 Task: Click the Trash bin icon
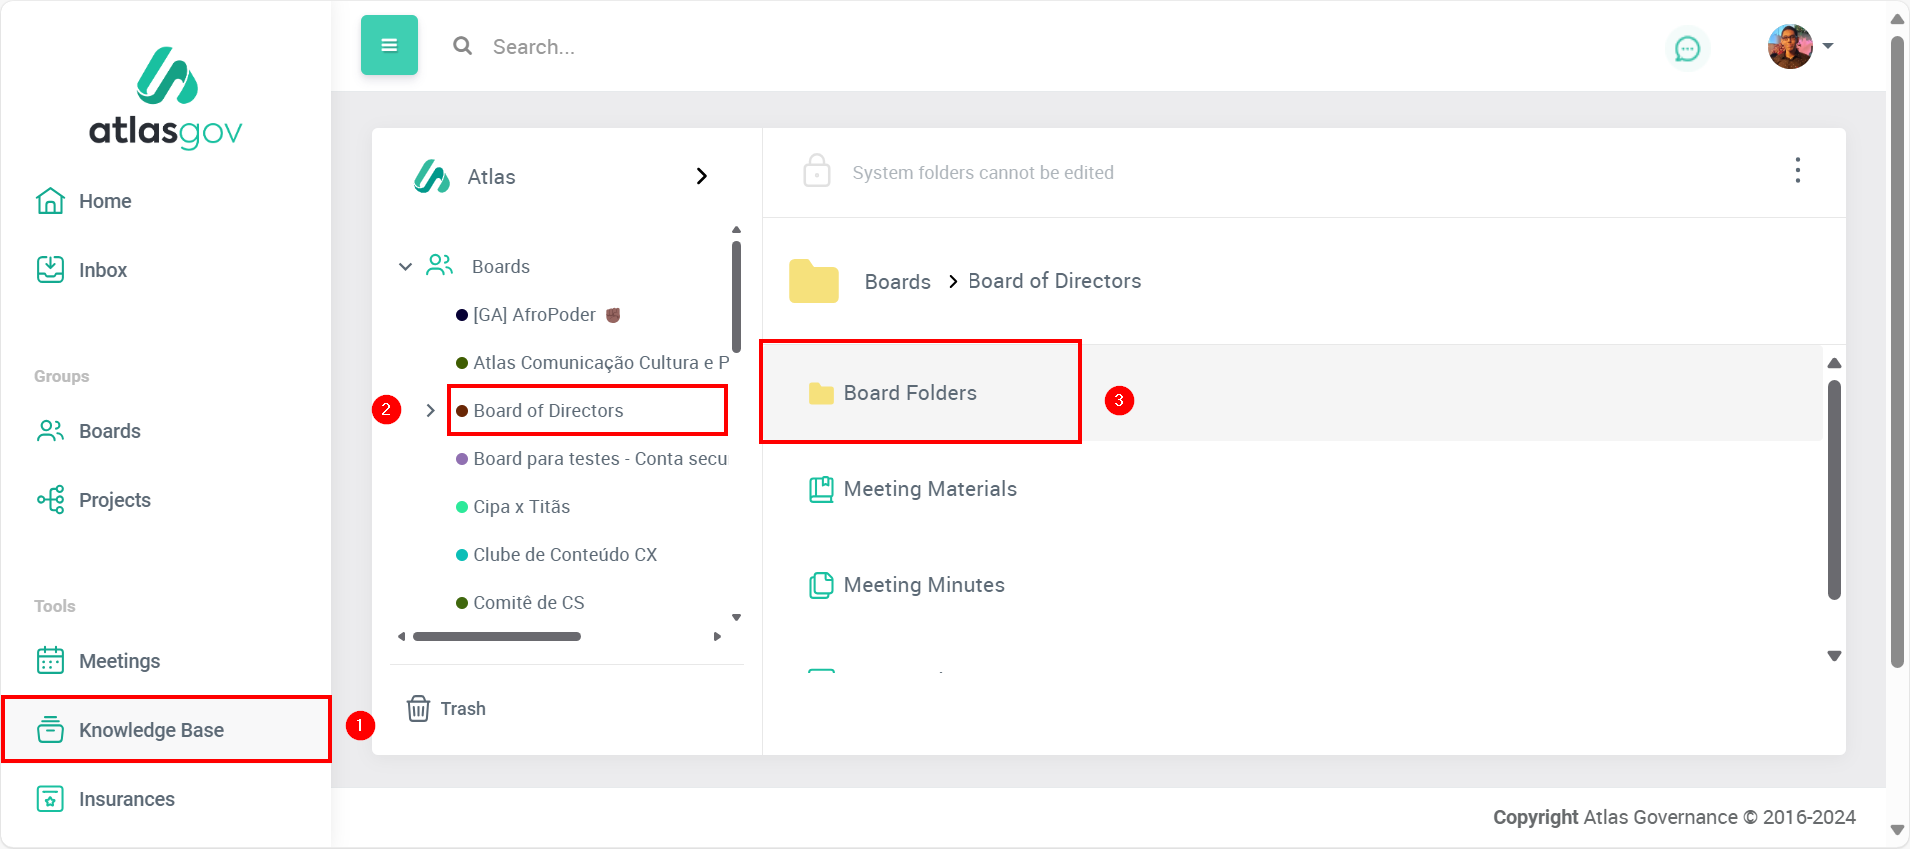point(418,709)
